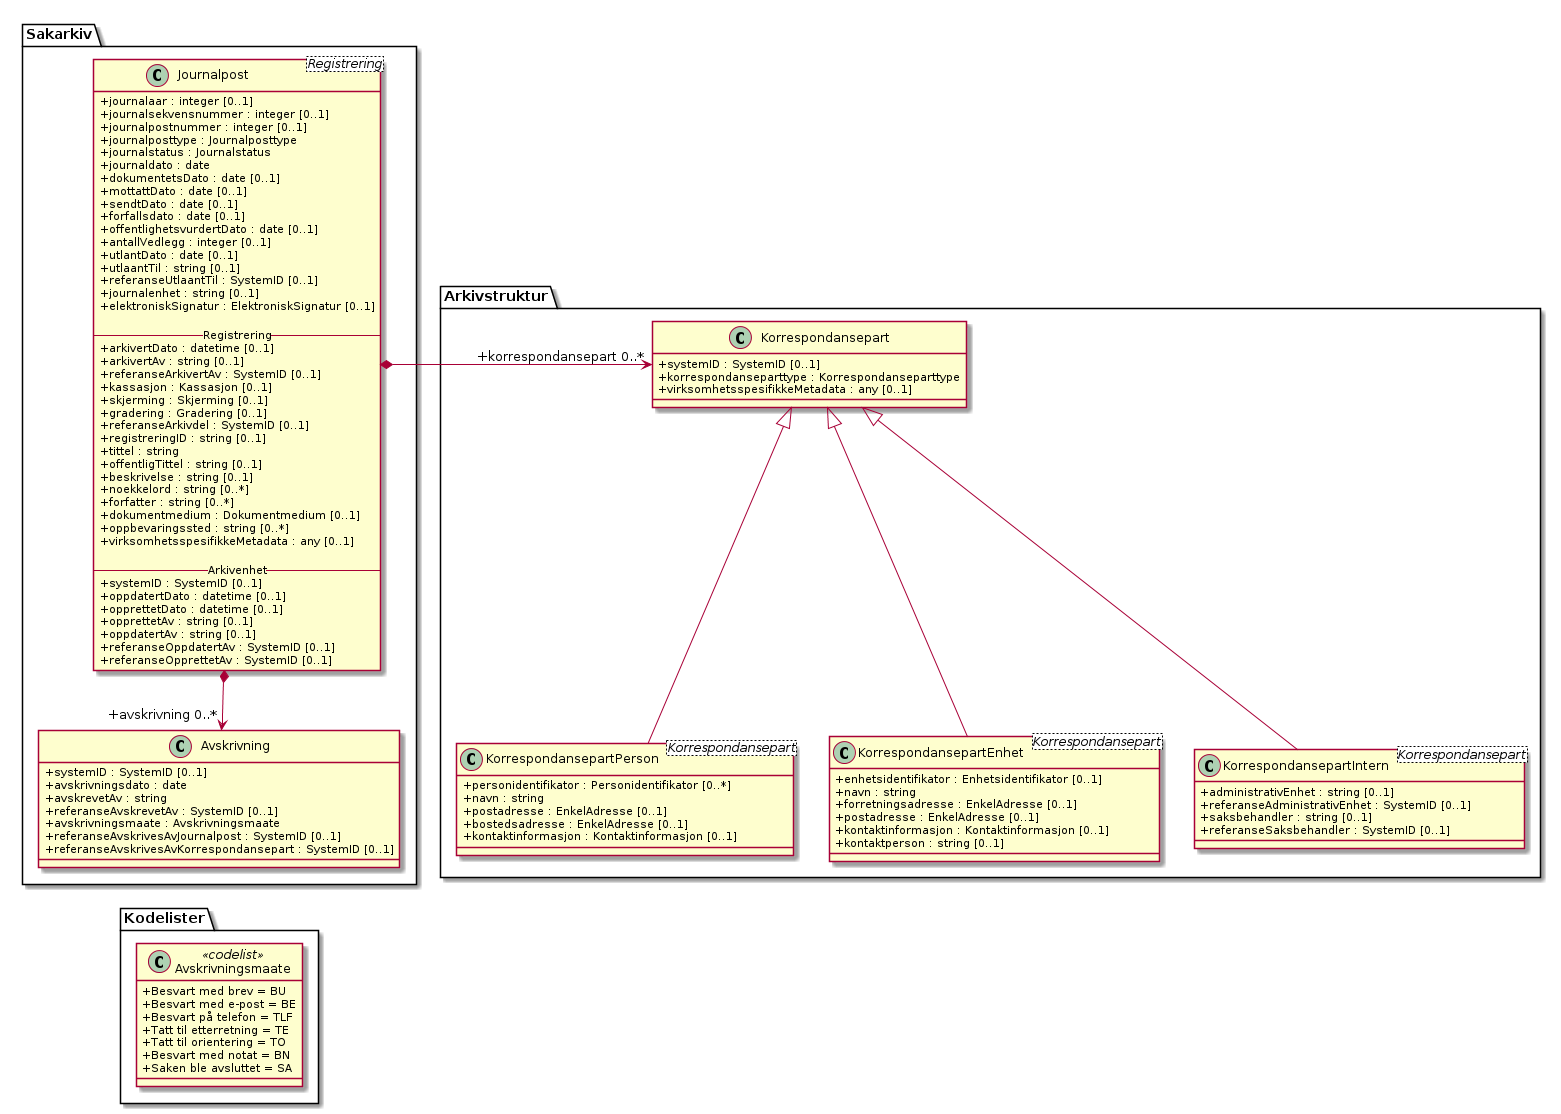The width and height of the screenshot is (1561, 1114).
Task: Click the '+enhetsidentifikator : Enhetsidentifikator [0..1]' attribute
Action: [x=969, y=780]
